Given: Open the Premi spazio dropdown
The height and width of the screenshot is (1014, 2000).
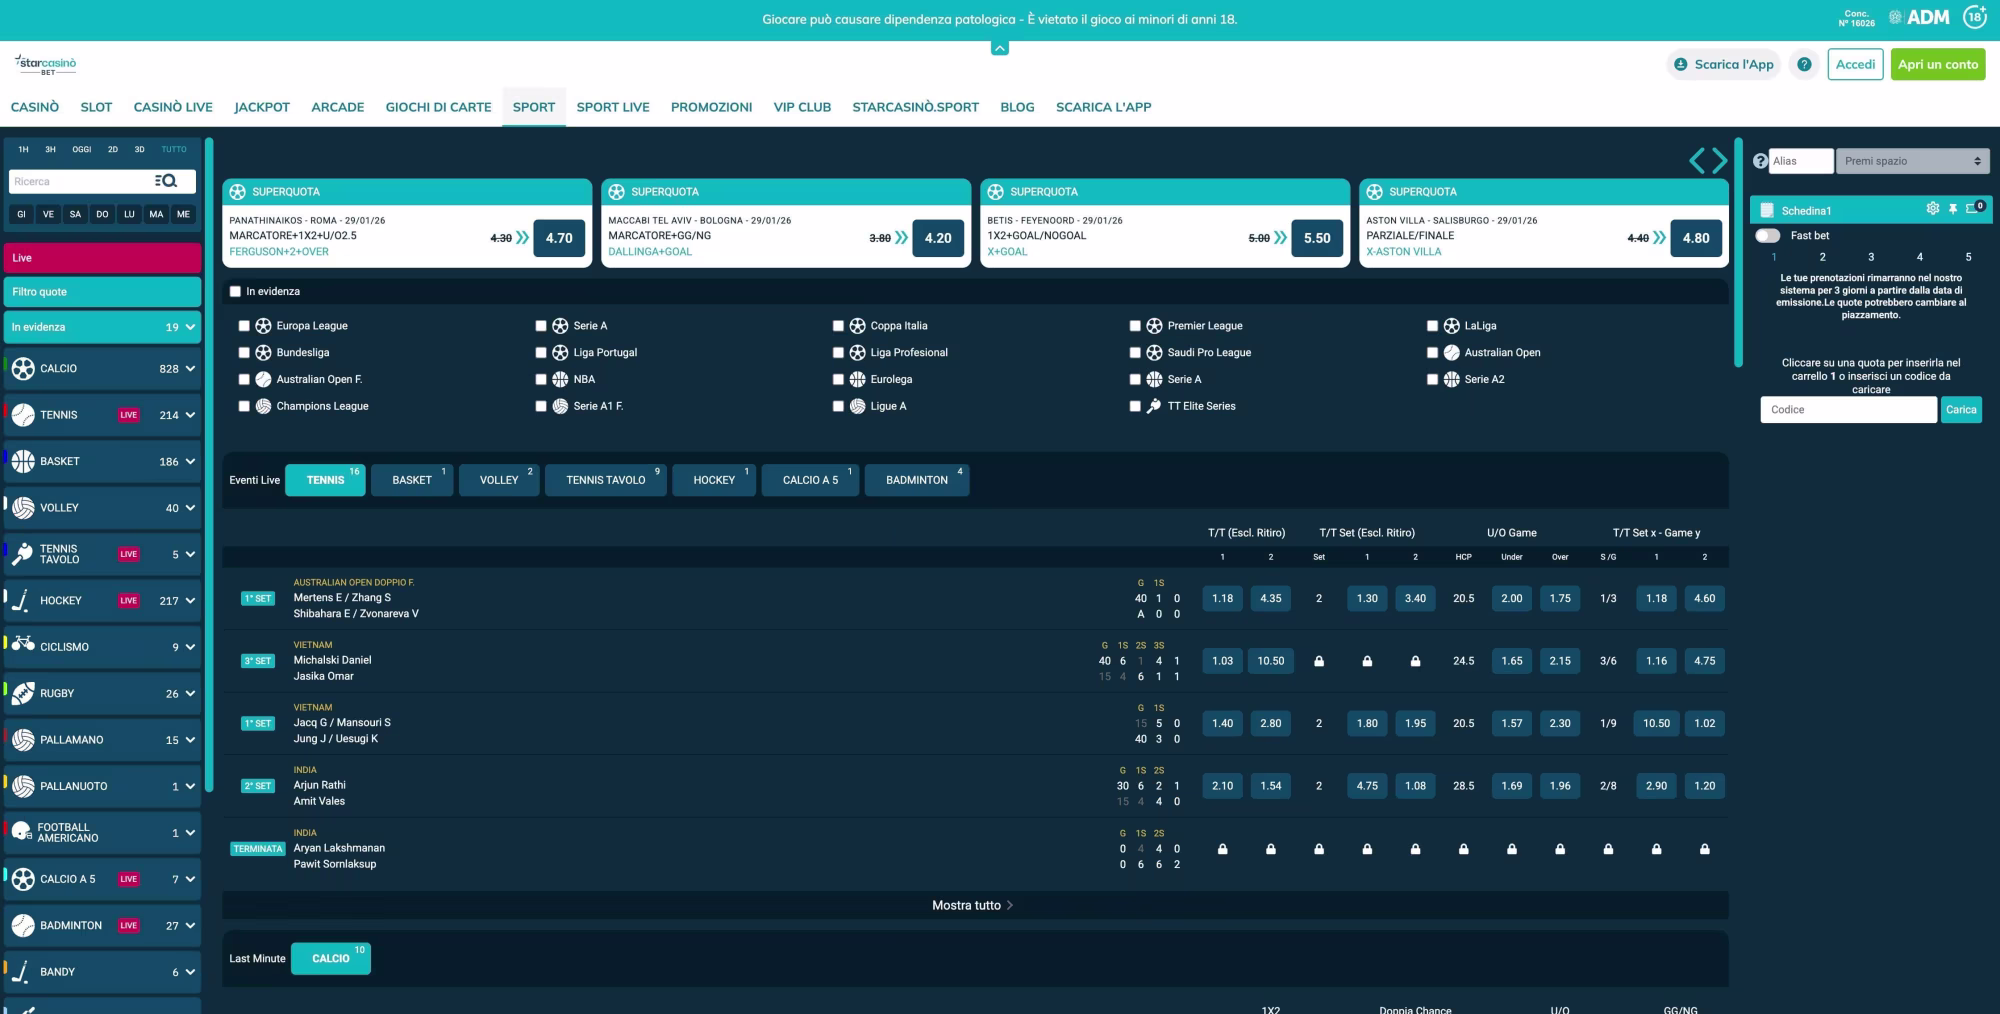Looking at the screenshot, I should [1911, 161].
